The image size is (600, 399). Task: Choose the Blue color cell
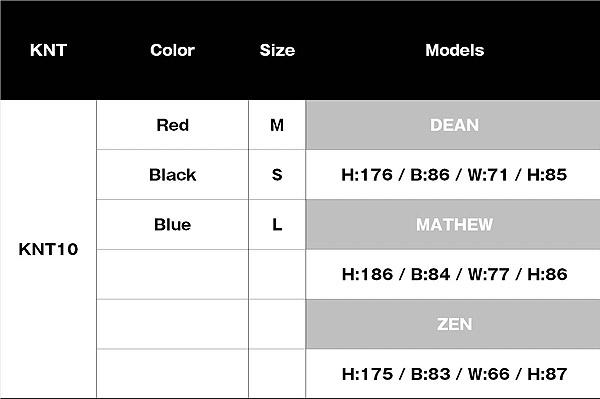(173, 225)
